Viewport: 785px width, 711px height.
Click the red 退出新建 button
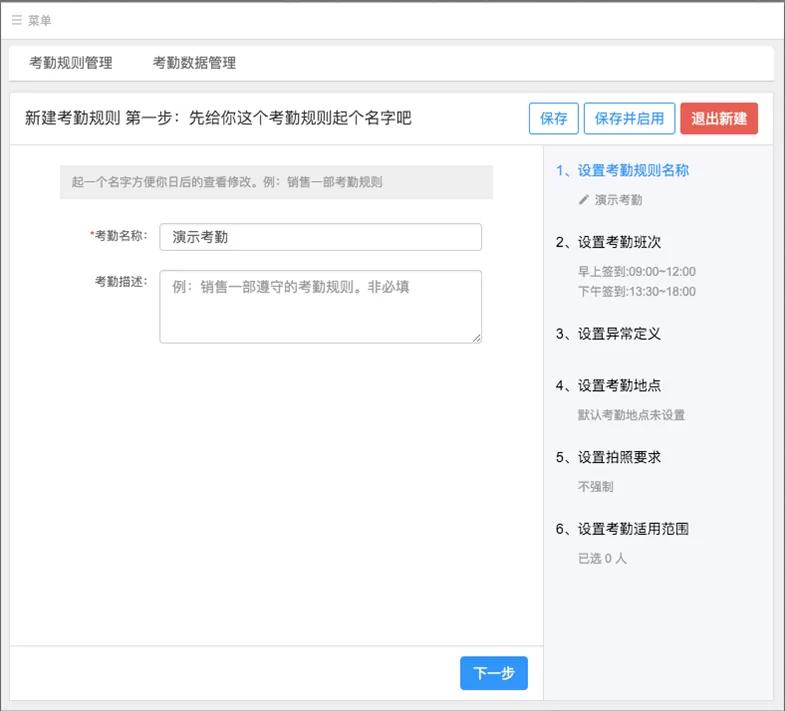coord(719,119)
